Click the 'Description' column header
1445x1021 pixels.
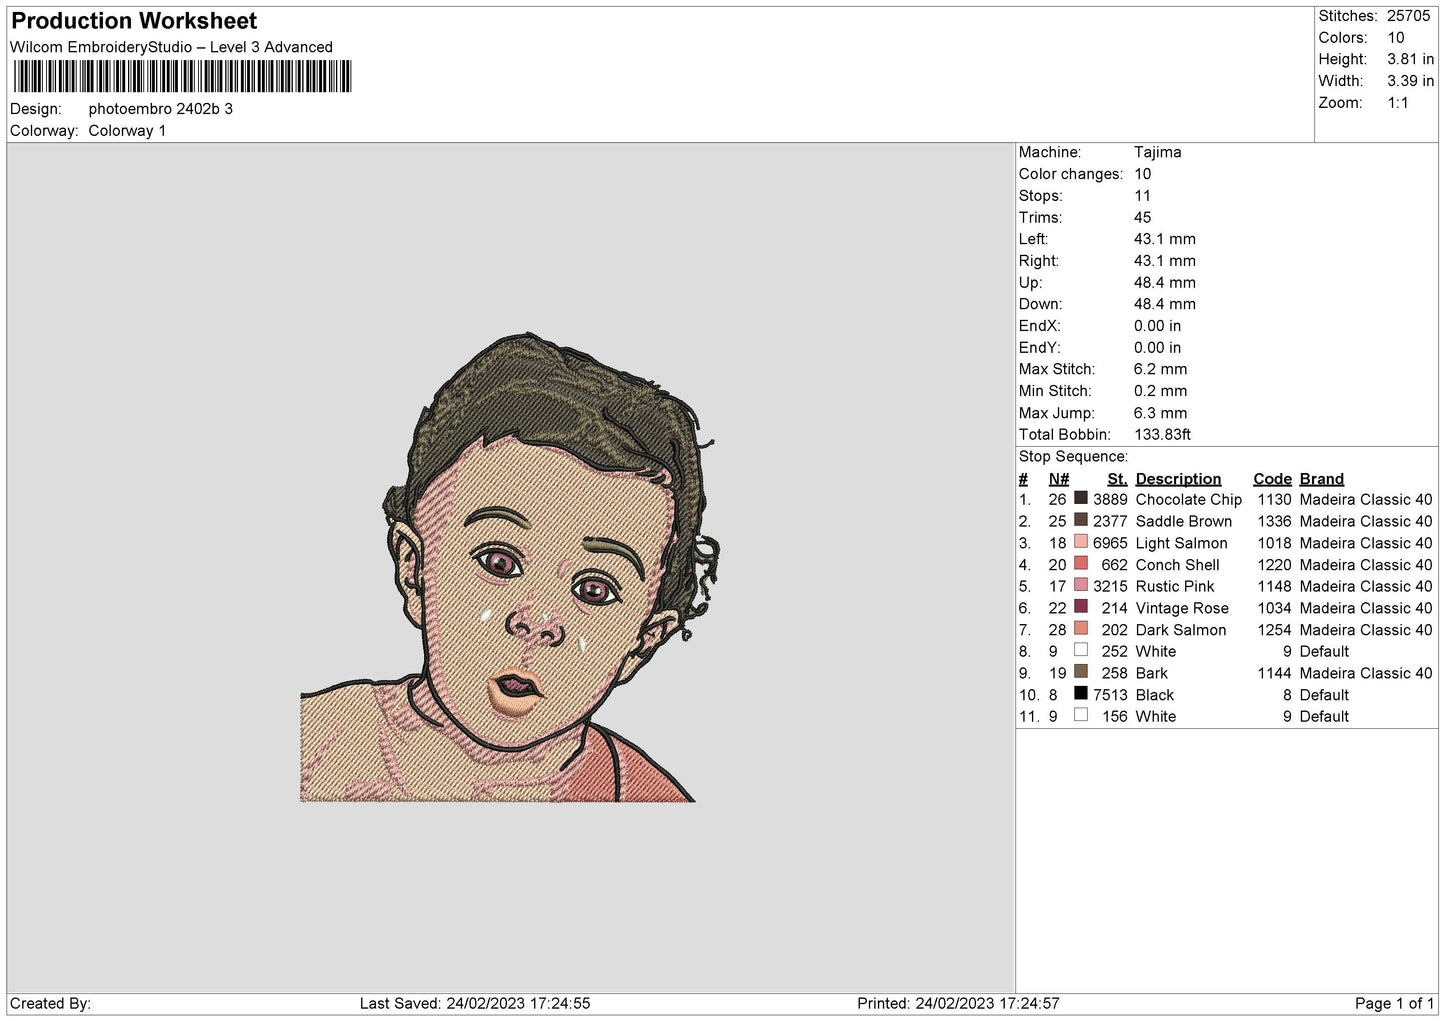[1178, 479]
